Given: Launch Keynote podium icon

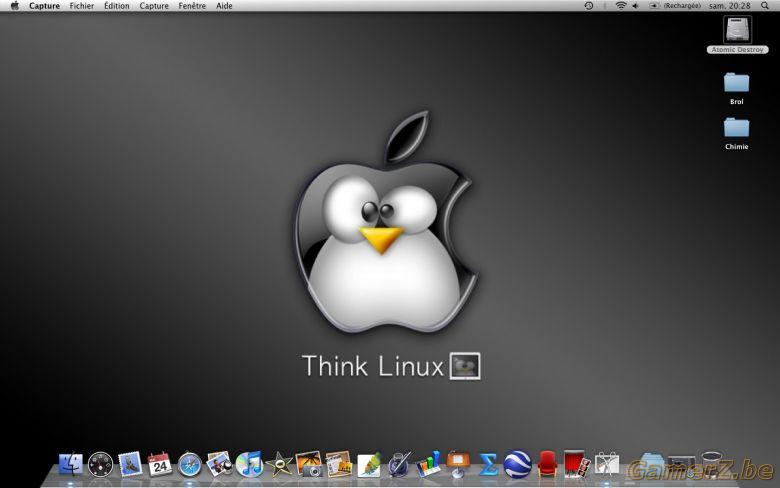Looking at the screenshot, I should click(x=458, y=464).
